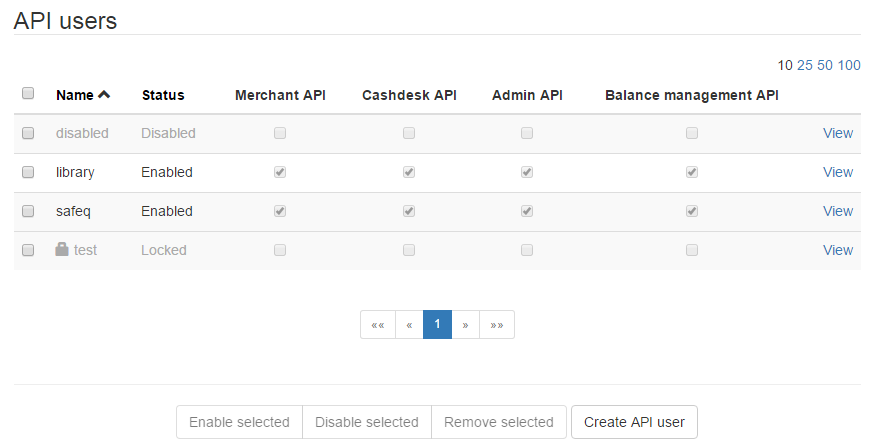Click the Enable selected button
The height and width of the screenshot is (446, 874).
pyautogui.click(x=239, y=422)
